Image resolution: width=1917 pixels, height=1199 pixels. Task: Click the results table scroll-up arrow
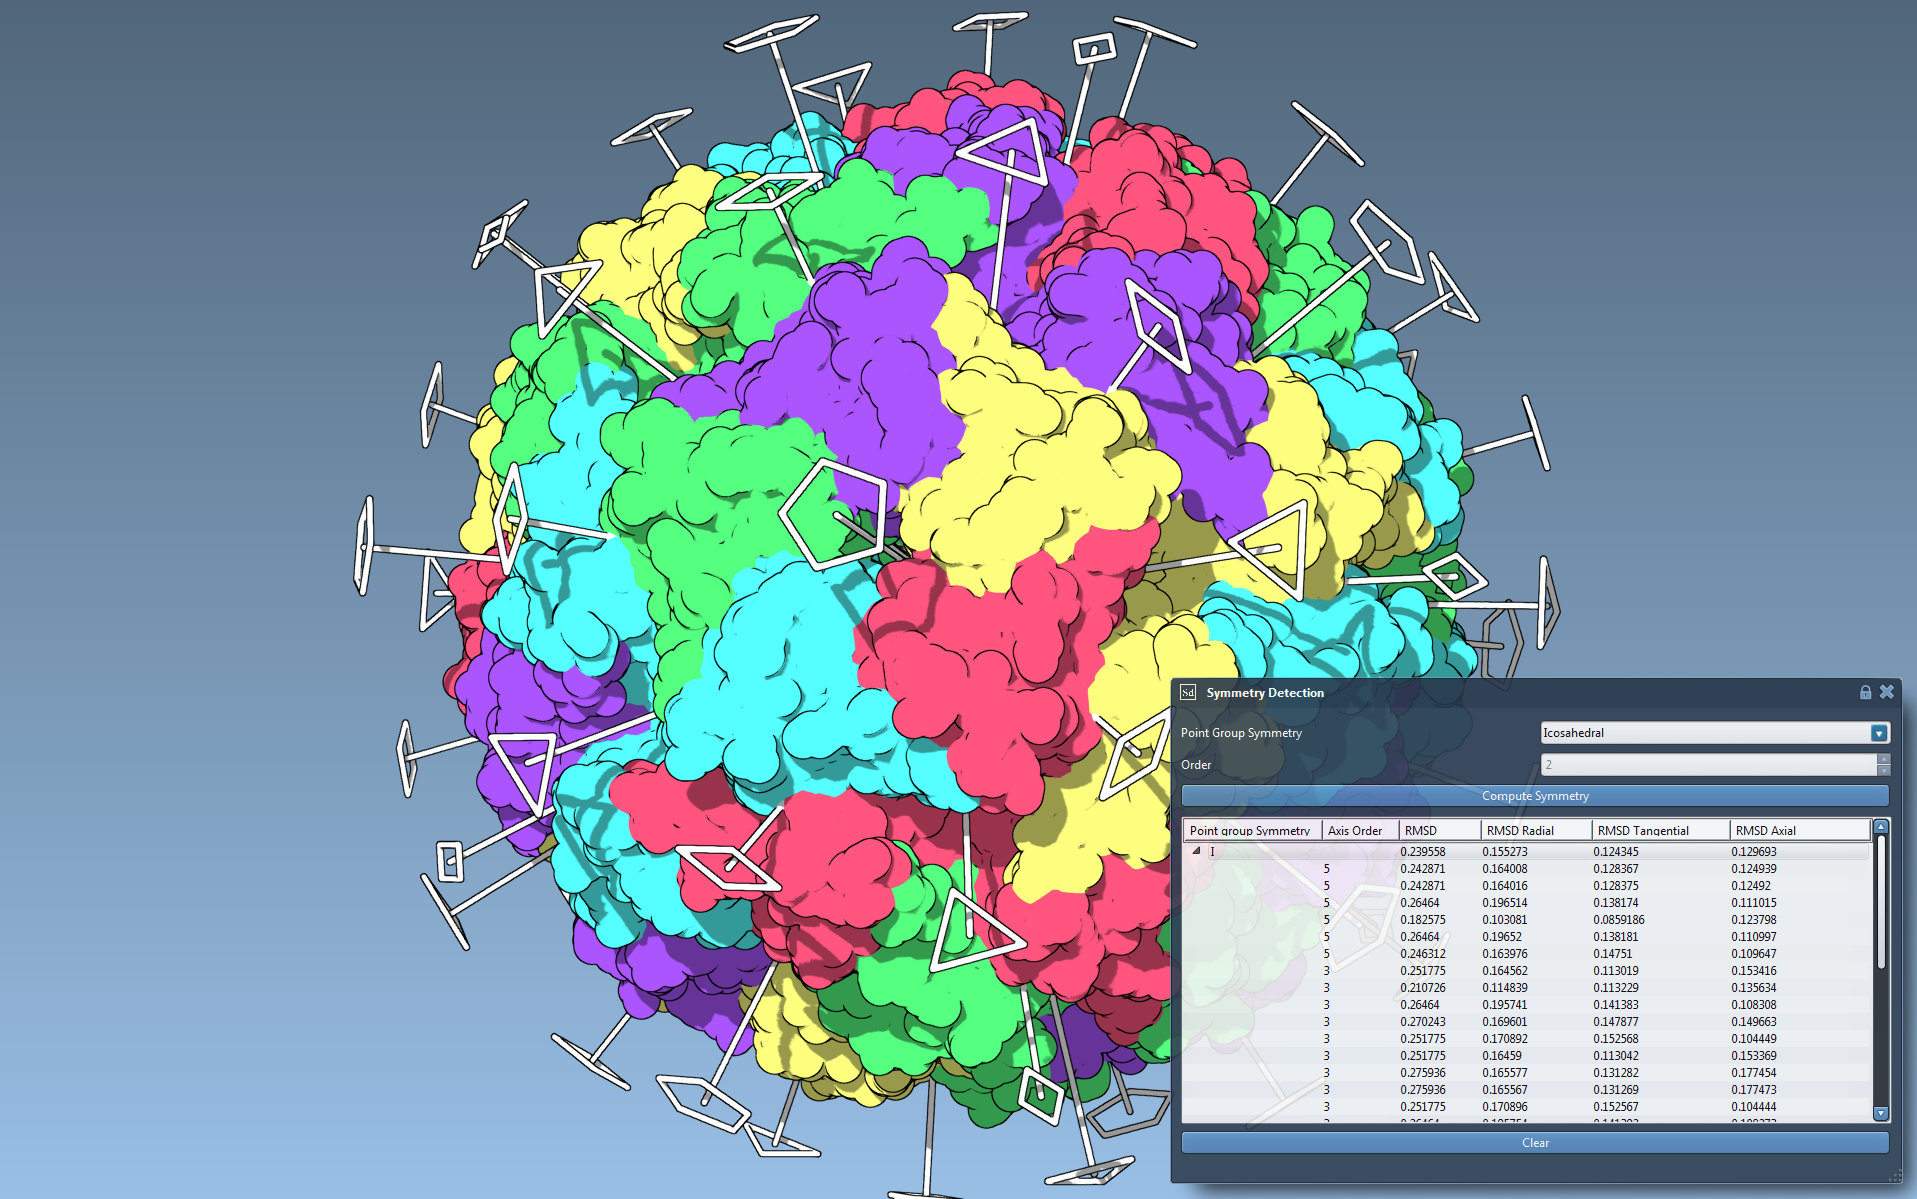tap(1881, 827)
